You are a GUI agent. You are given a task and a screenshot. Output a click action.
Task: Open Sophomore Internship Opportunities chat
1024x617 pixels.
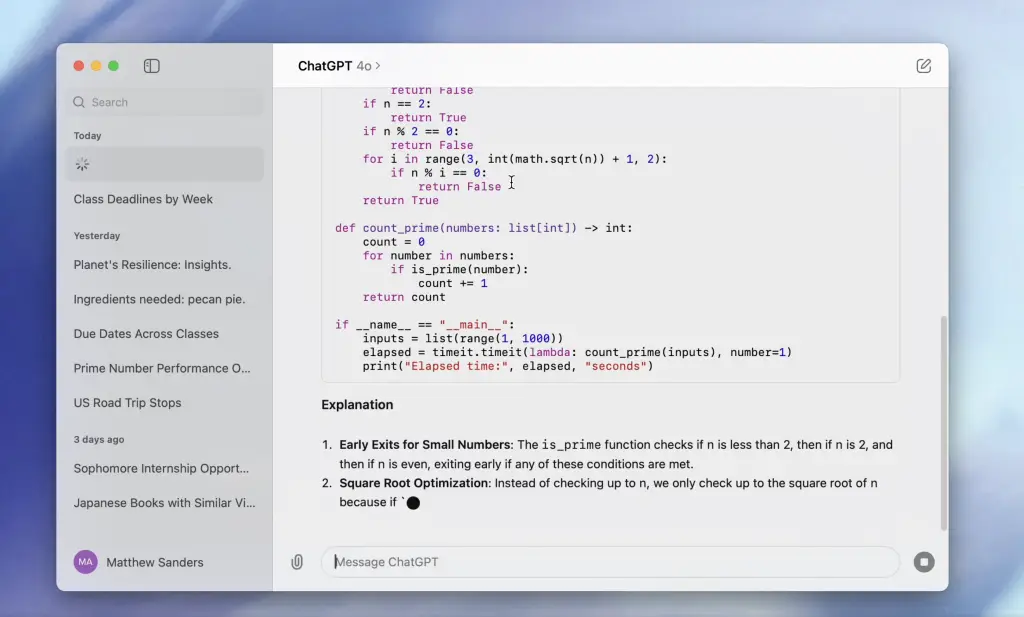(161, 468)
